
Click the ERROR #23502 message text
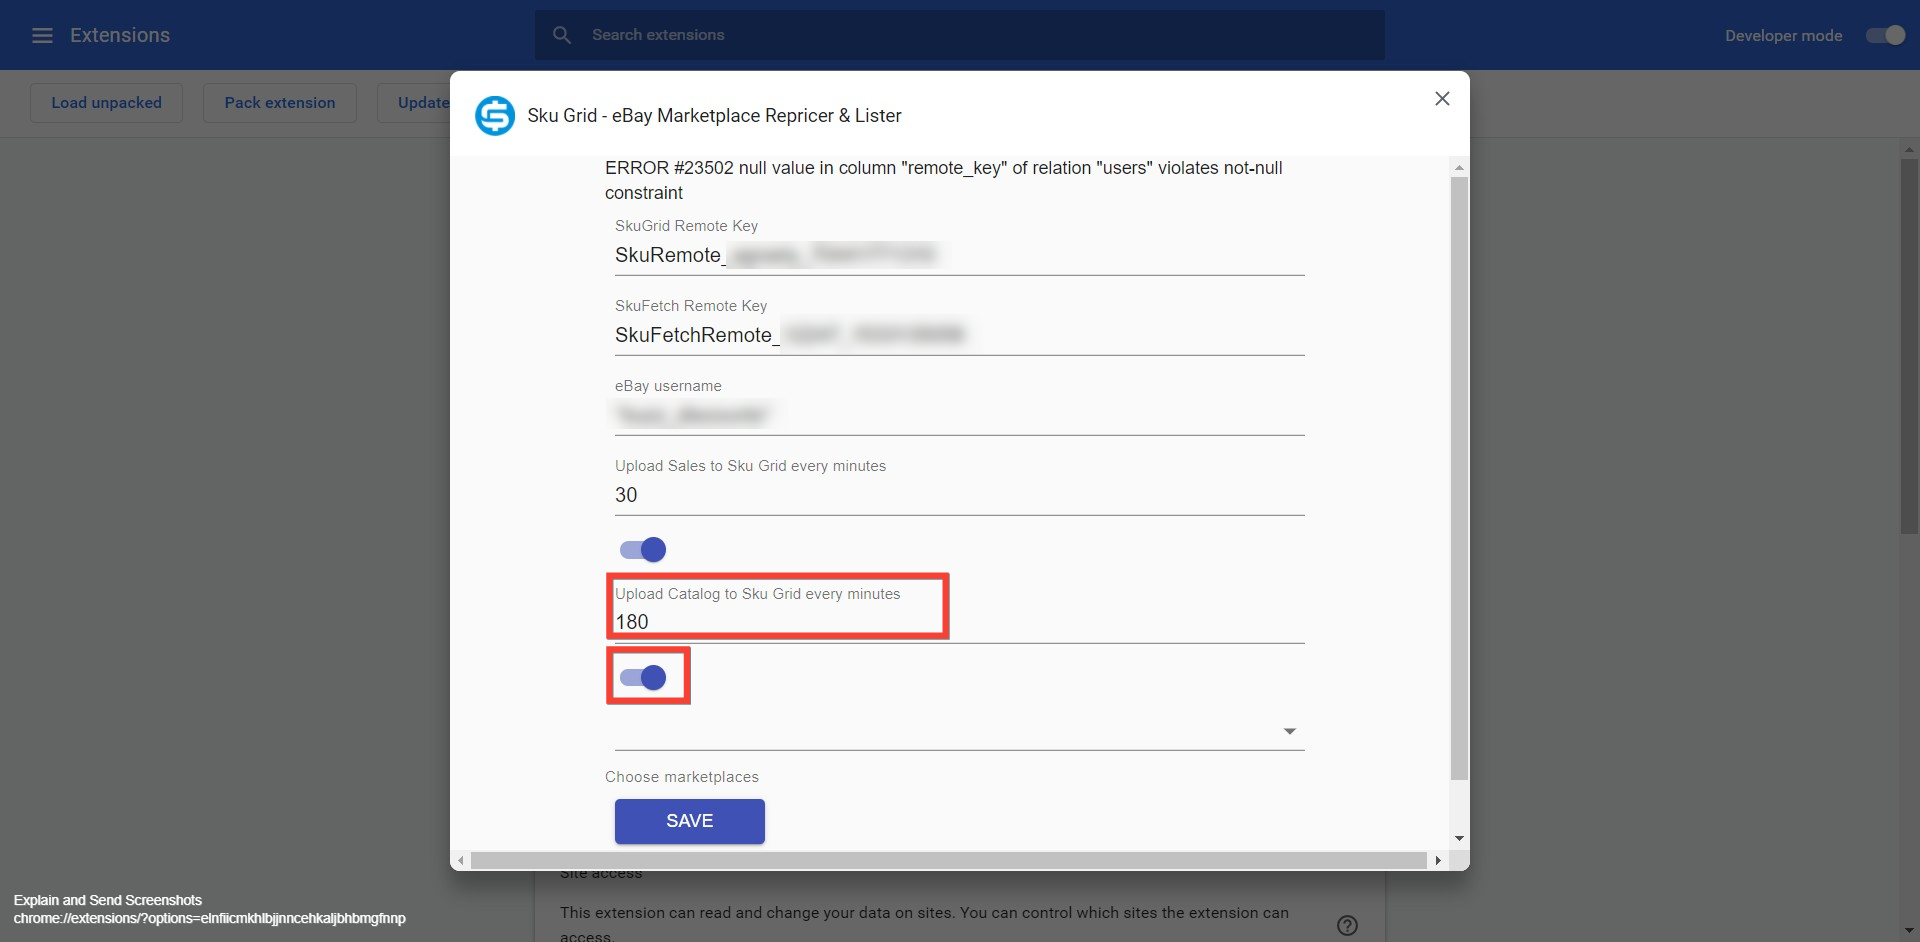point(944,180)
